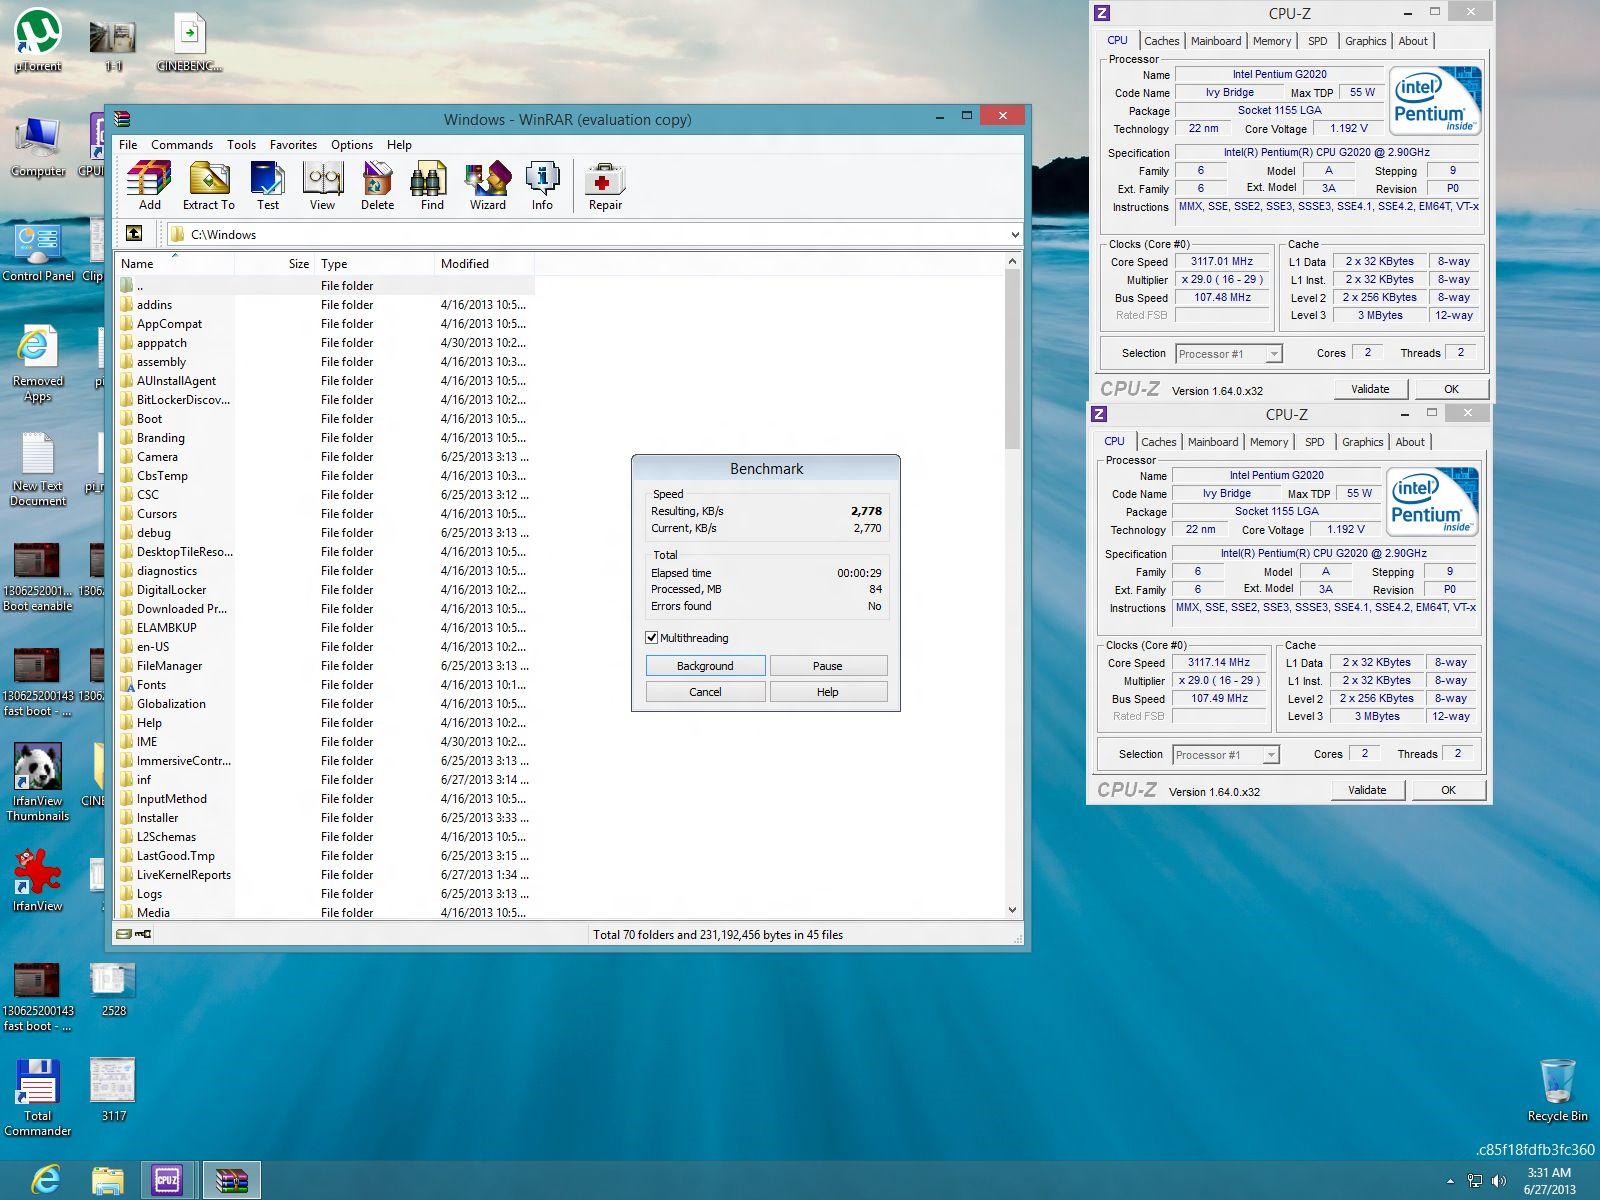The image size is (1600, 1200).
Task: Open Internet Explorer from the taskbar
Action: click(46, 1180)
